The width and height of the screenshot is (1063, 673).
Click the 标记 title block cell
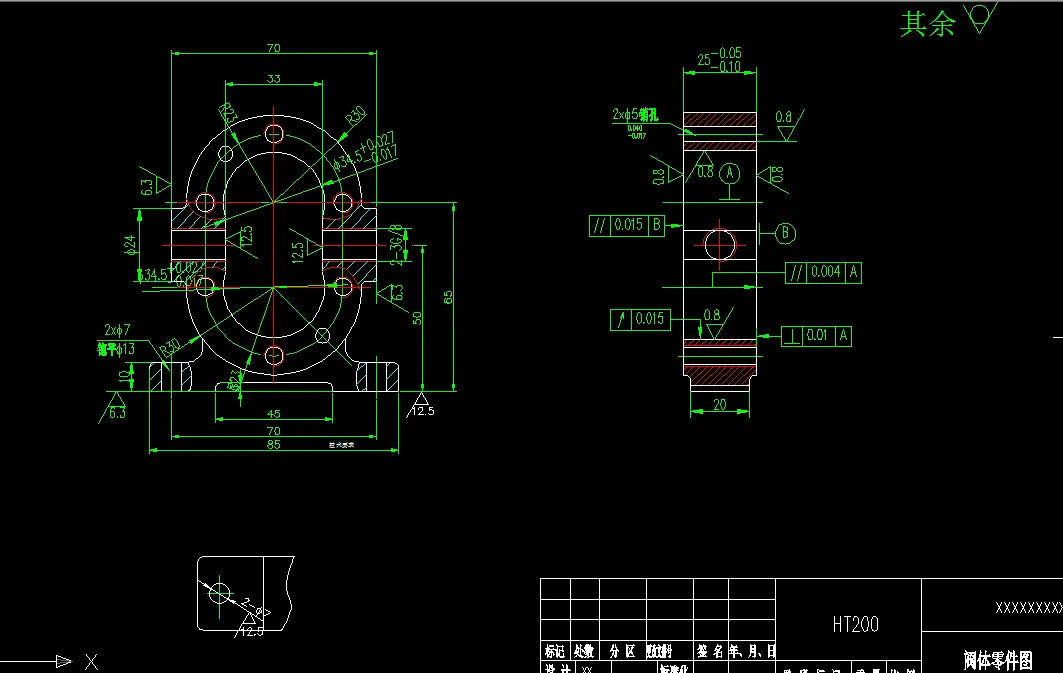click(x=555, y=651)
